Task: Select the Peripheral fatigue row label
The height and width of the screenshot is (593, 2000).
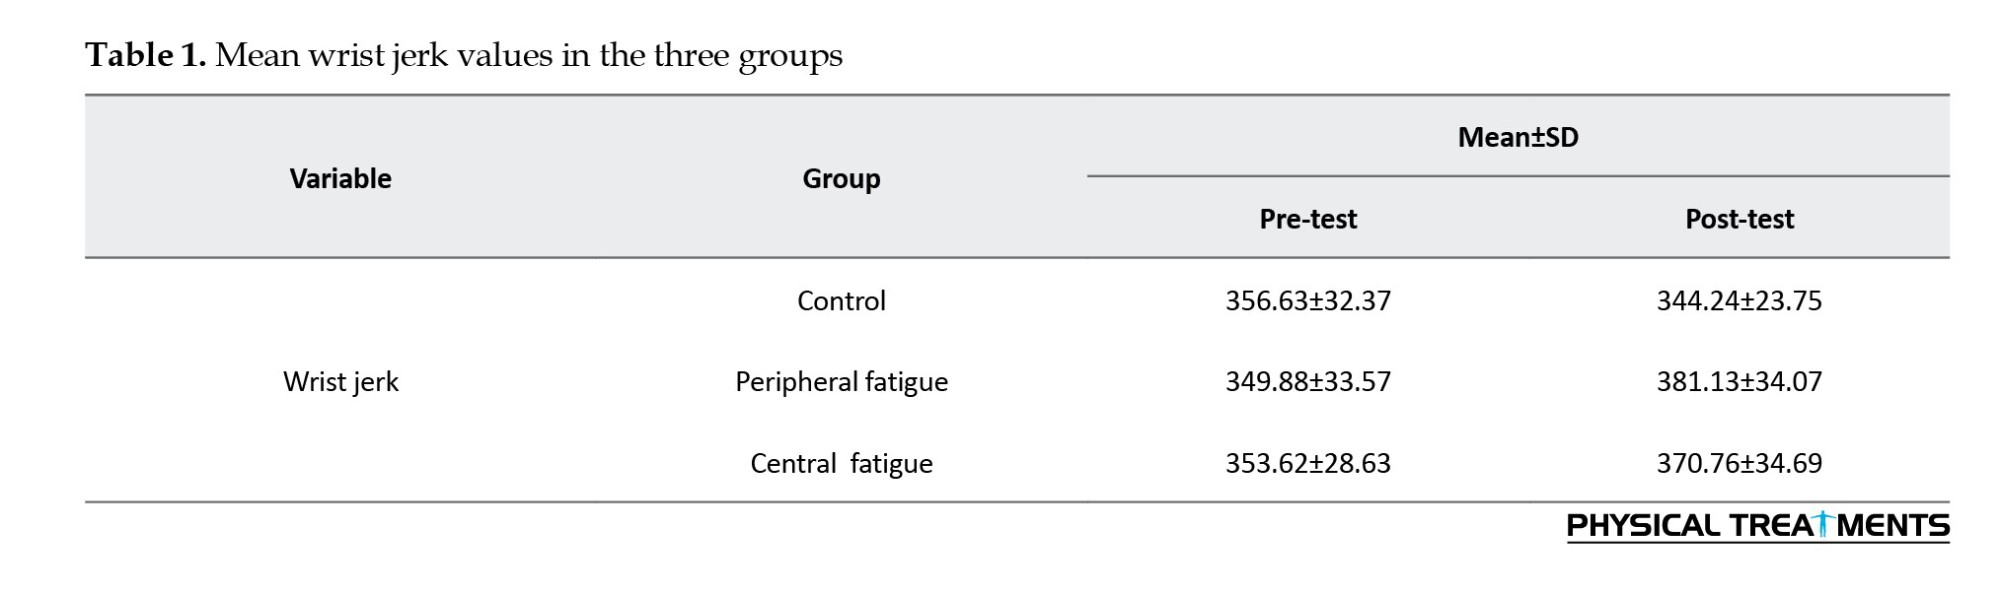Action: click(841, 381)
